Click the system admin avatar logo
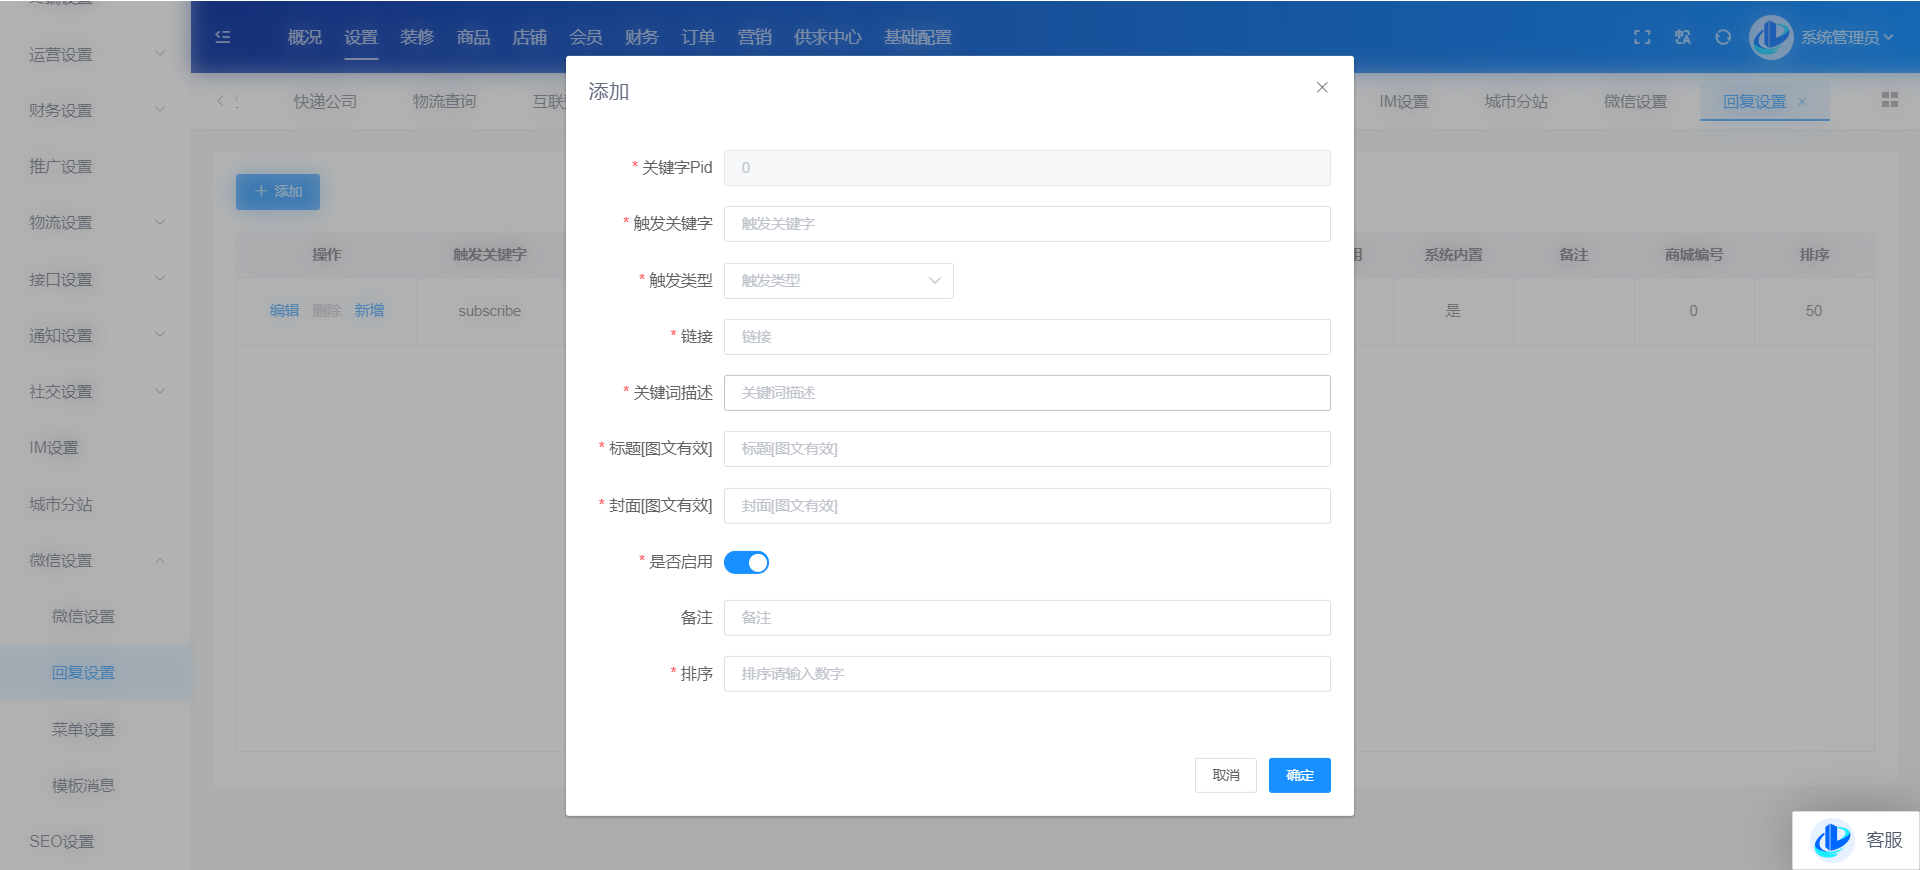 (x=1771, y=37)
